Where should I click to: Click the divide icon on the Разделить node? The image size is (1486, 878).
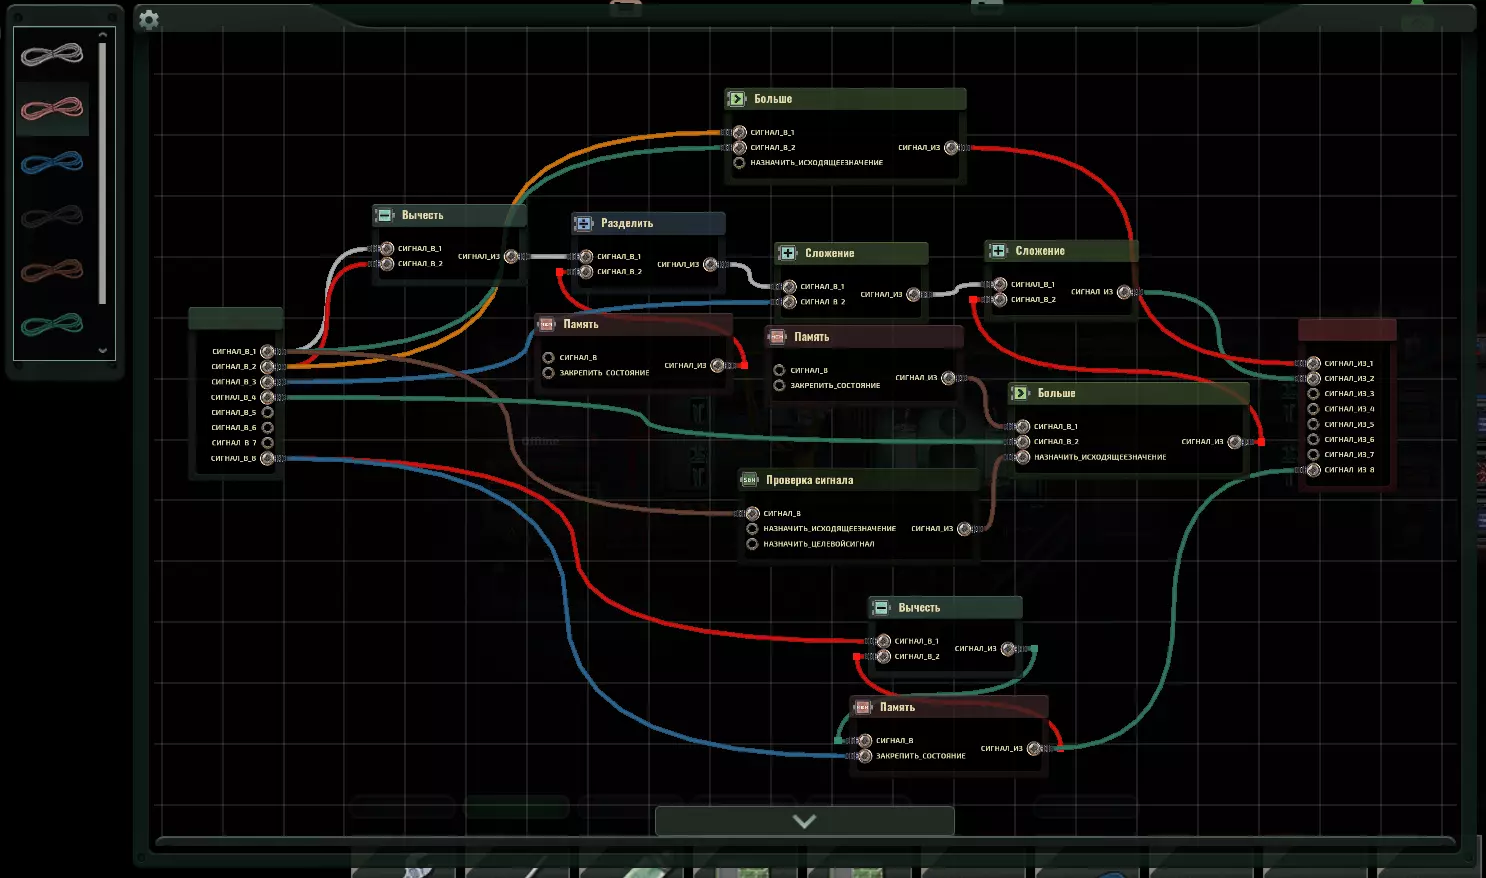point(584,223)
